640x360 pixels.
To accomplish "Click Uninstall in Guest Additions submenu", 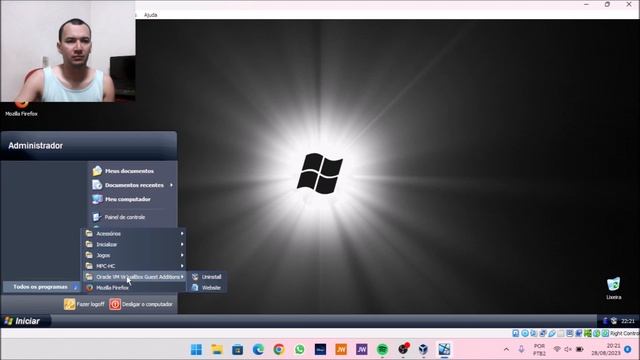I will [207, 277].
